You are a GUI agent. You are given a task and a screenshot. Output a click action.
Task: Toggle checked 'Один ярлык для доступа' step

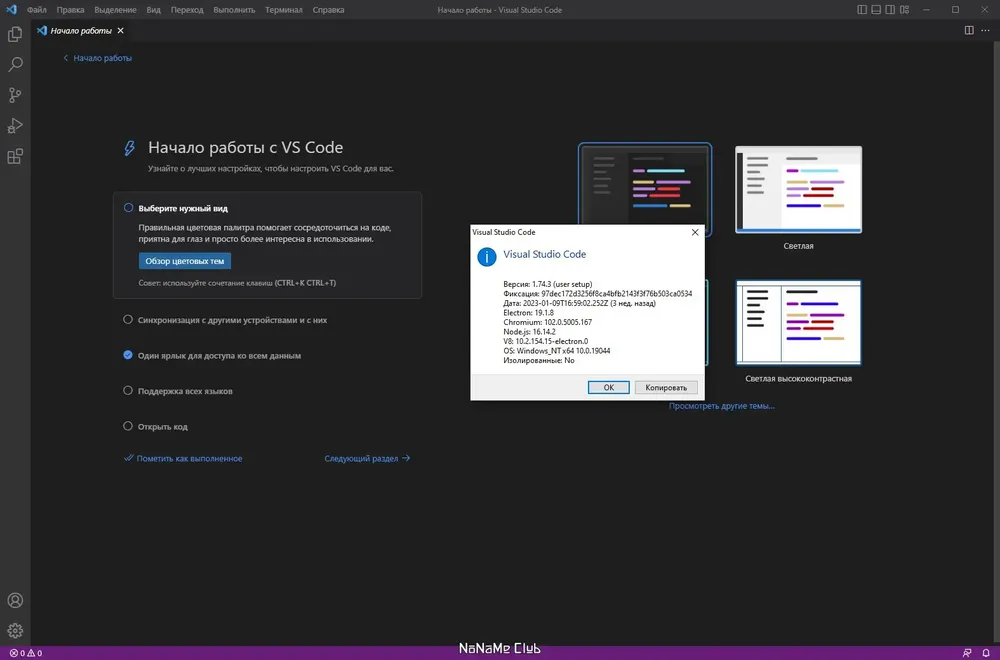[x=128, y=355]
